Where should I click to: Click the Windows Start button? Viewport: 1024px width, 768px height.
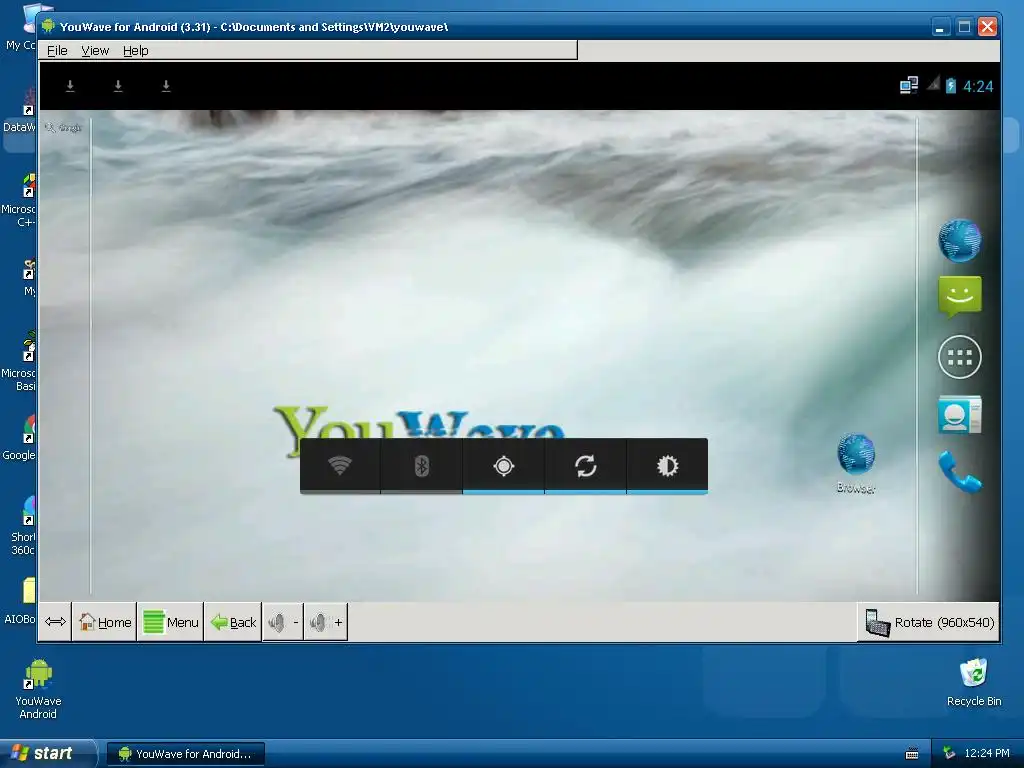[x=48, y=753]
